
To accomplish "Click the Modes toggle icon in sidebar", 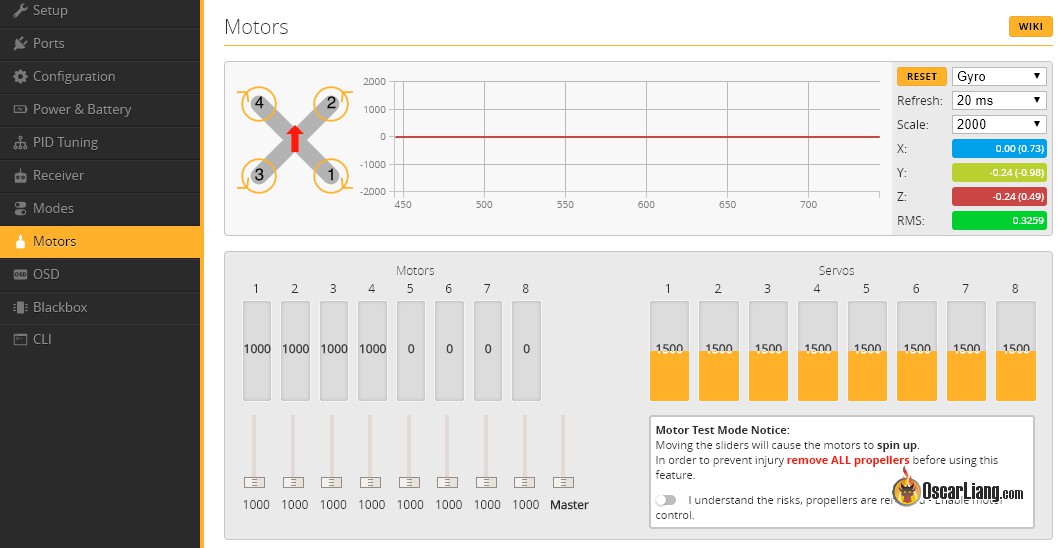I will click(x=20, y=209).
